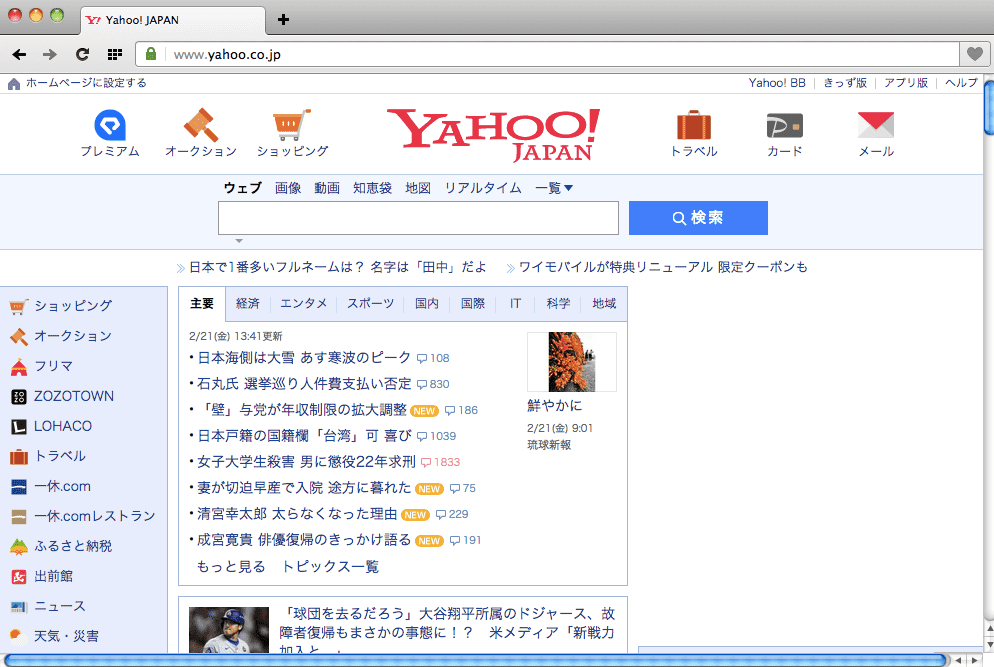
Task: Open the Yahoo! BB link
Action: [x=777, y=83]
